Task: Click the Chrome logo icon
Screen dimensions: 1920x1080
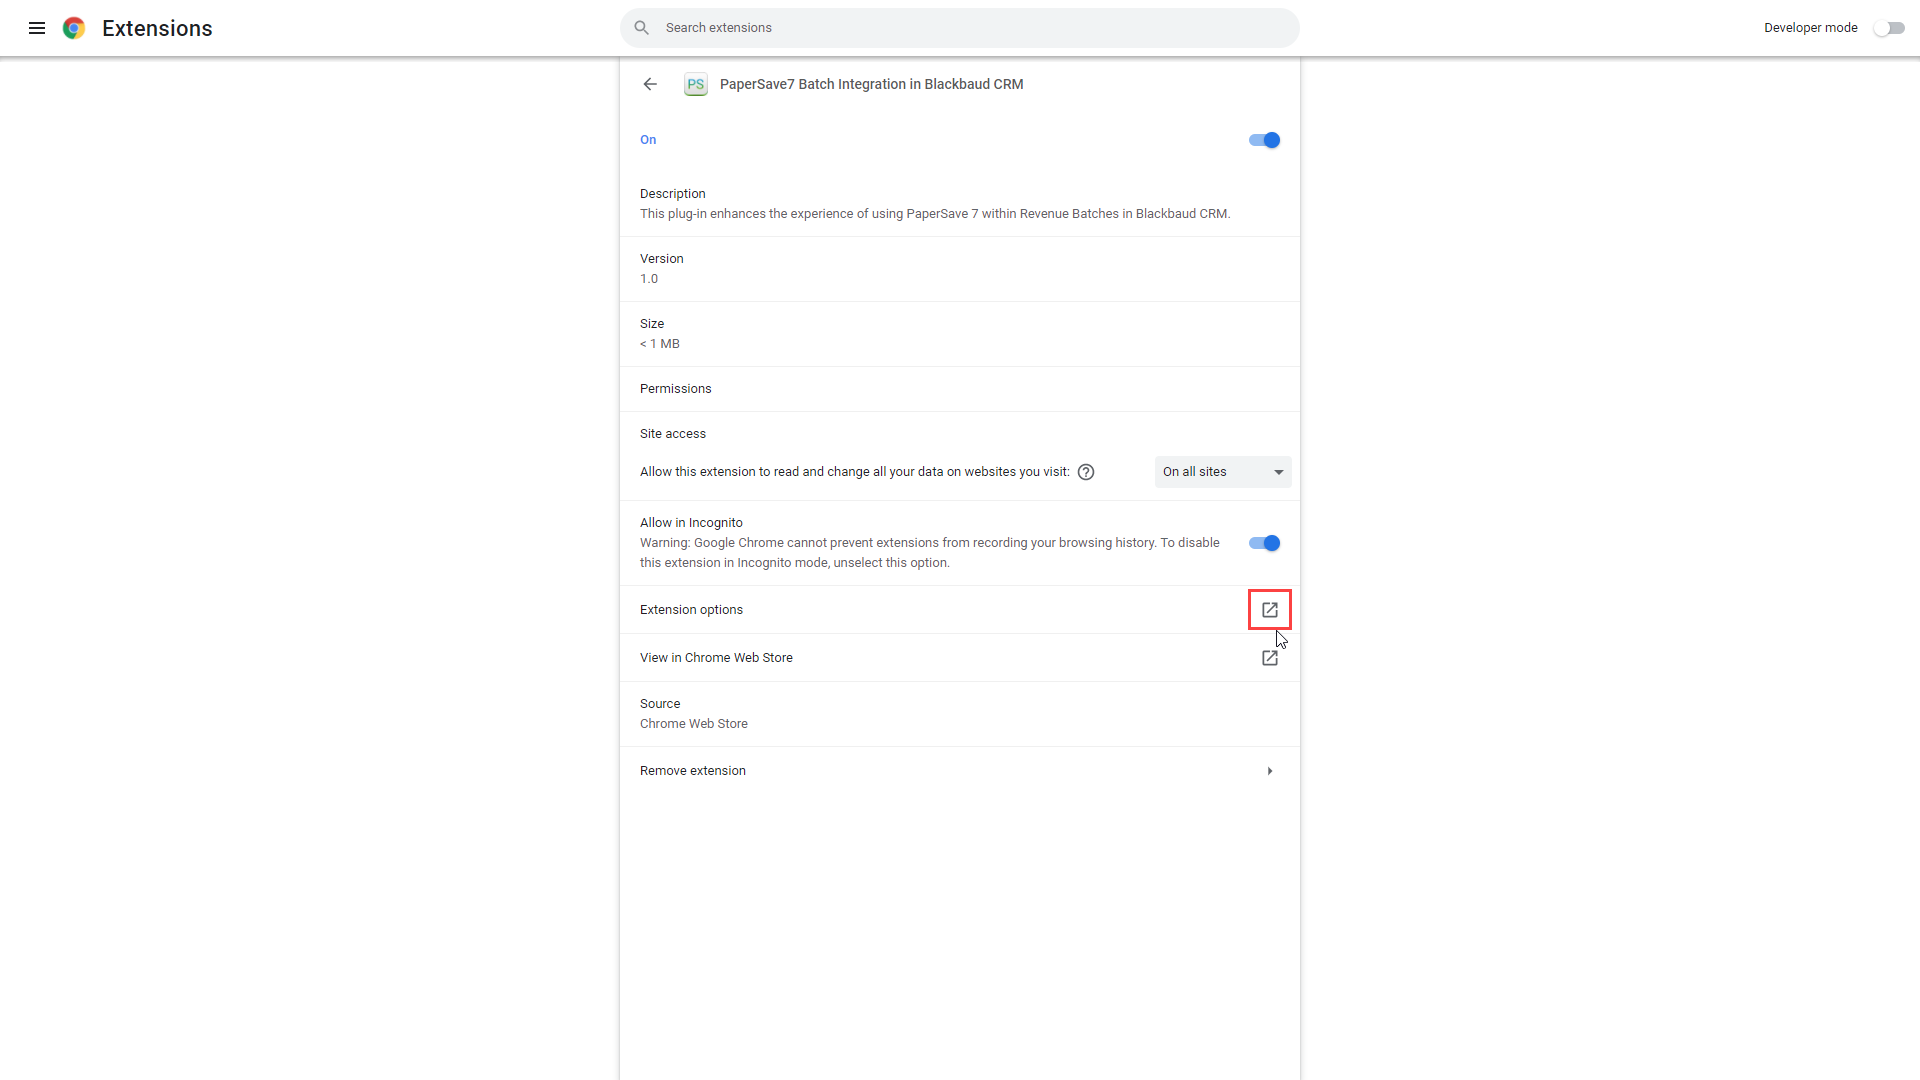Action: [73, 28]
